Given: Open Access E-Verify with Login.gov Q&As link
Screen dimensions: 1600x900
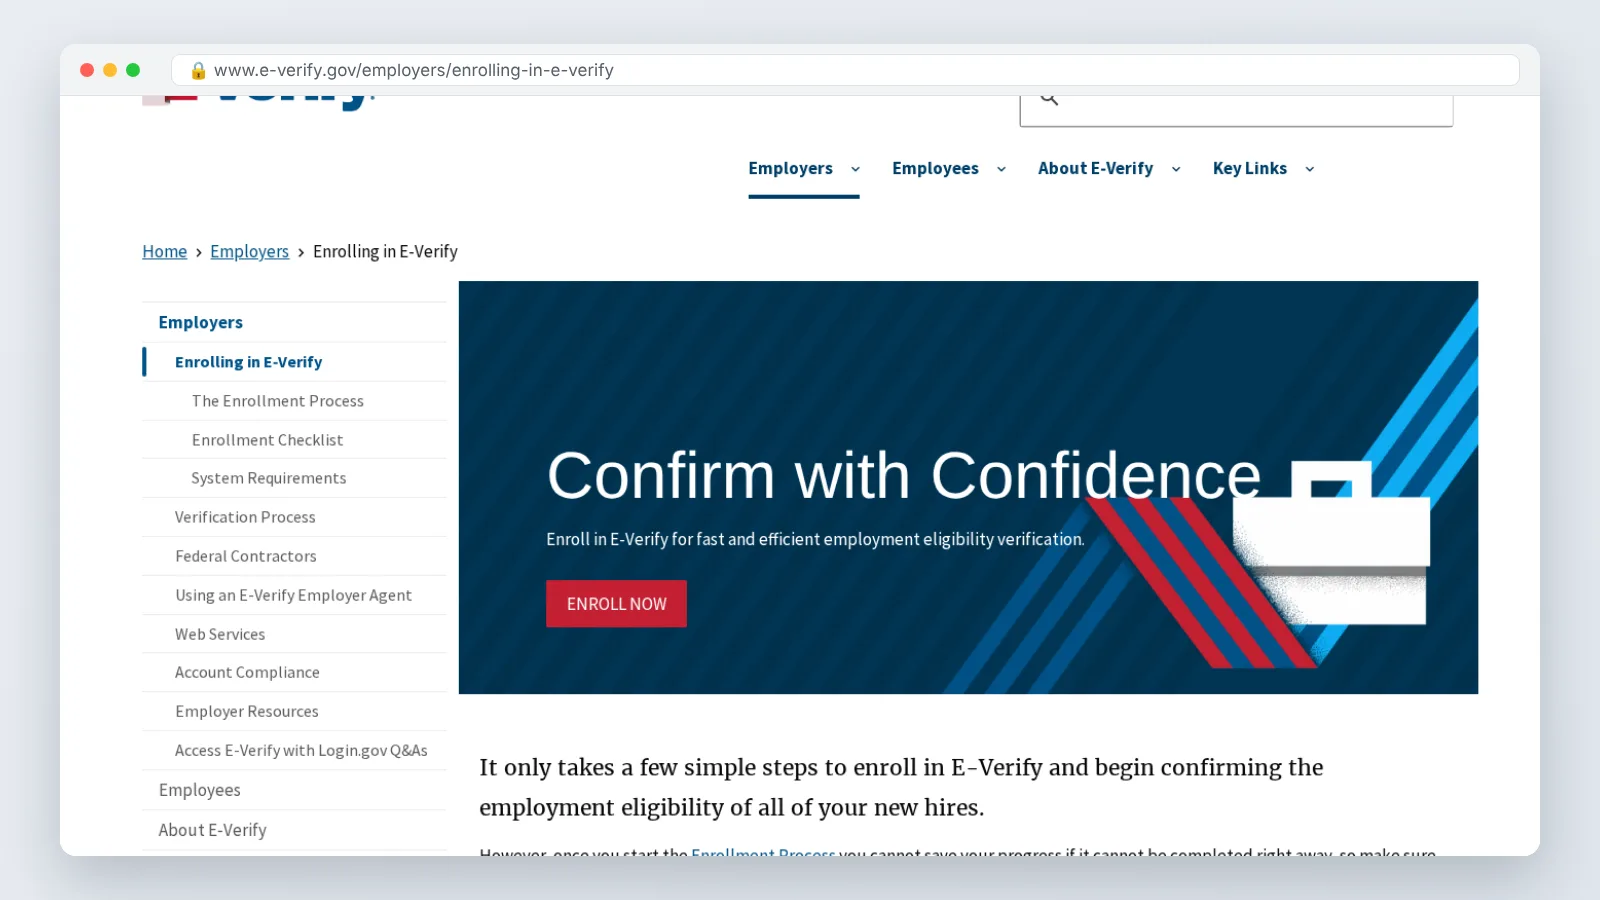Looking at the screenshot, I should (x=301, y=750).
